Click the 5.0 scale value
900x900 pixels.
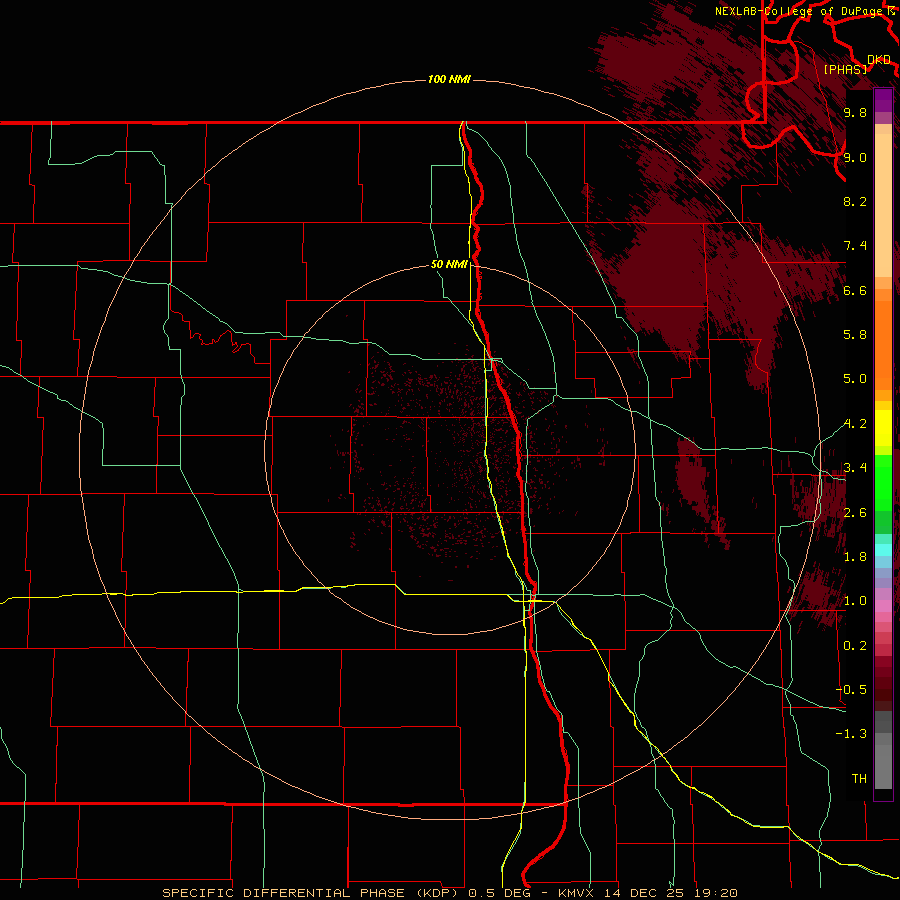point(855,379)
